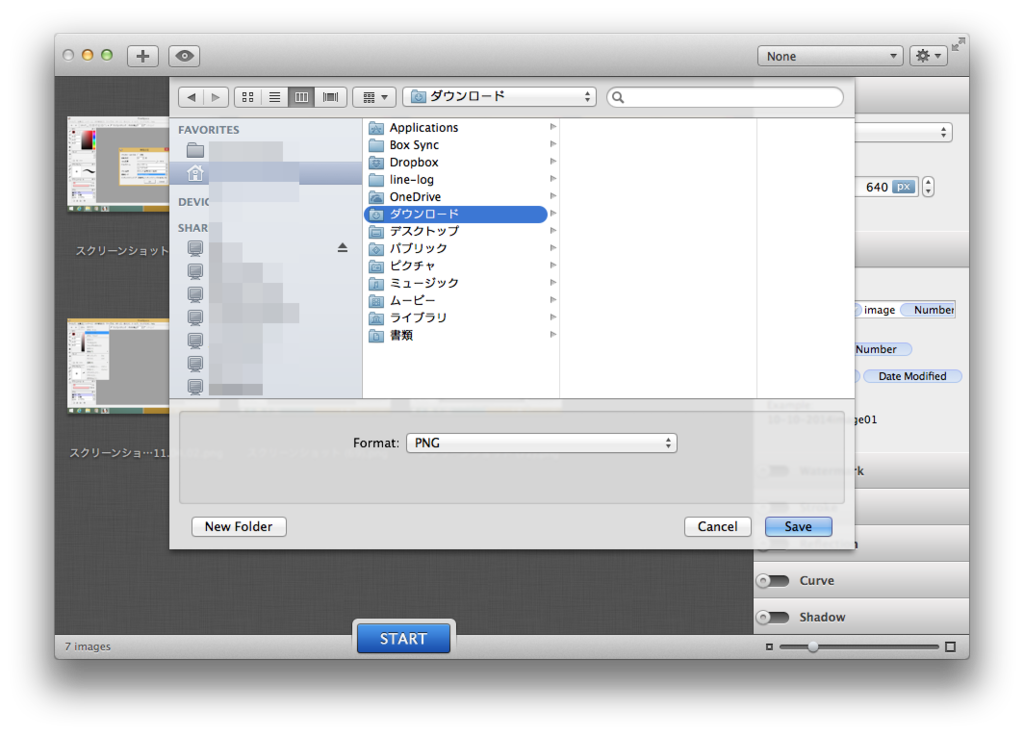Expand the Applications folder arrow
Image resolution: width=1024 pixels, height=735 pixels.
(x=553, y=127)
